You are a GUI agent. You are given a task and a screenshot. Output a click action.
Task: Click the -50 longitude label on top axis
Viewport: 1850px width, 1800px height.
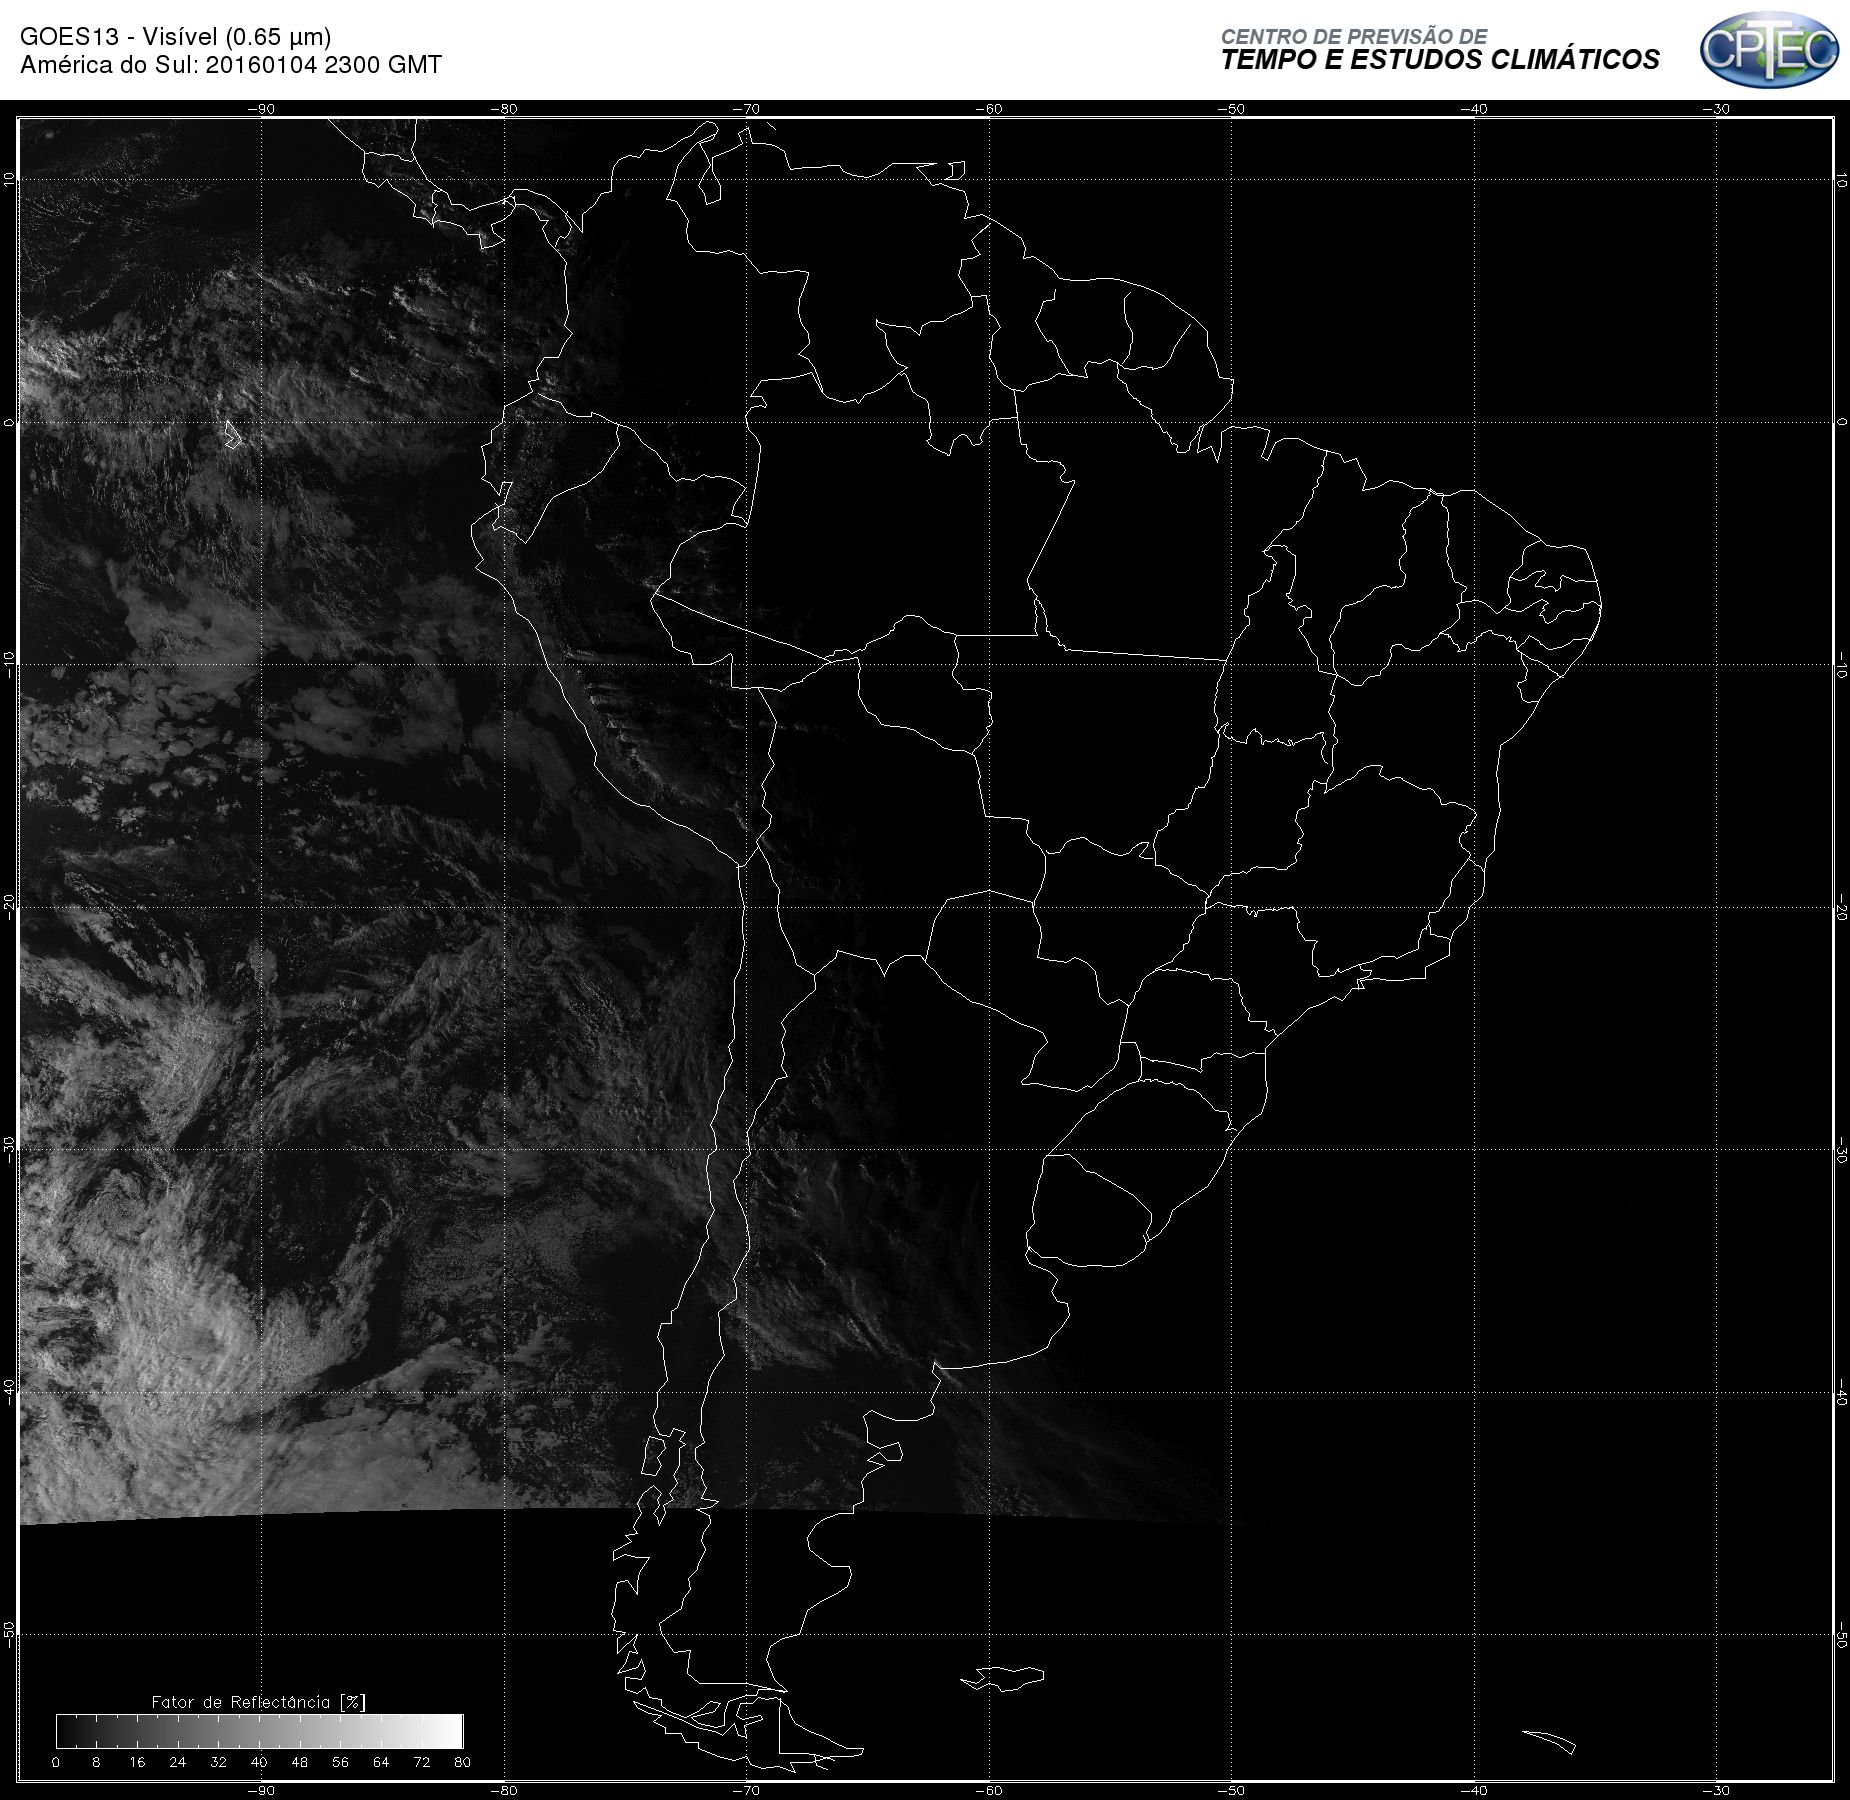(1231, 109)
